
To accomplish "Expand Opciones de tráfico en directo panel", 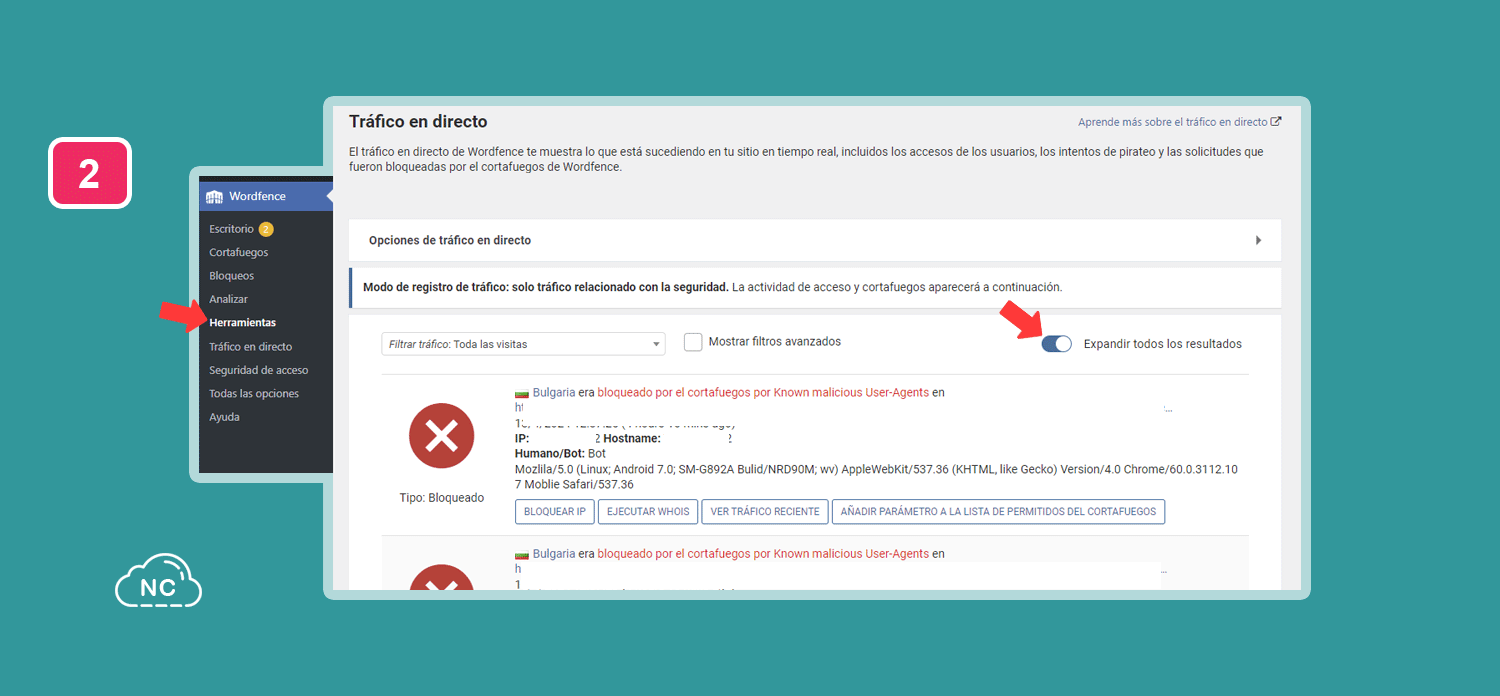I will 815,240.
